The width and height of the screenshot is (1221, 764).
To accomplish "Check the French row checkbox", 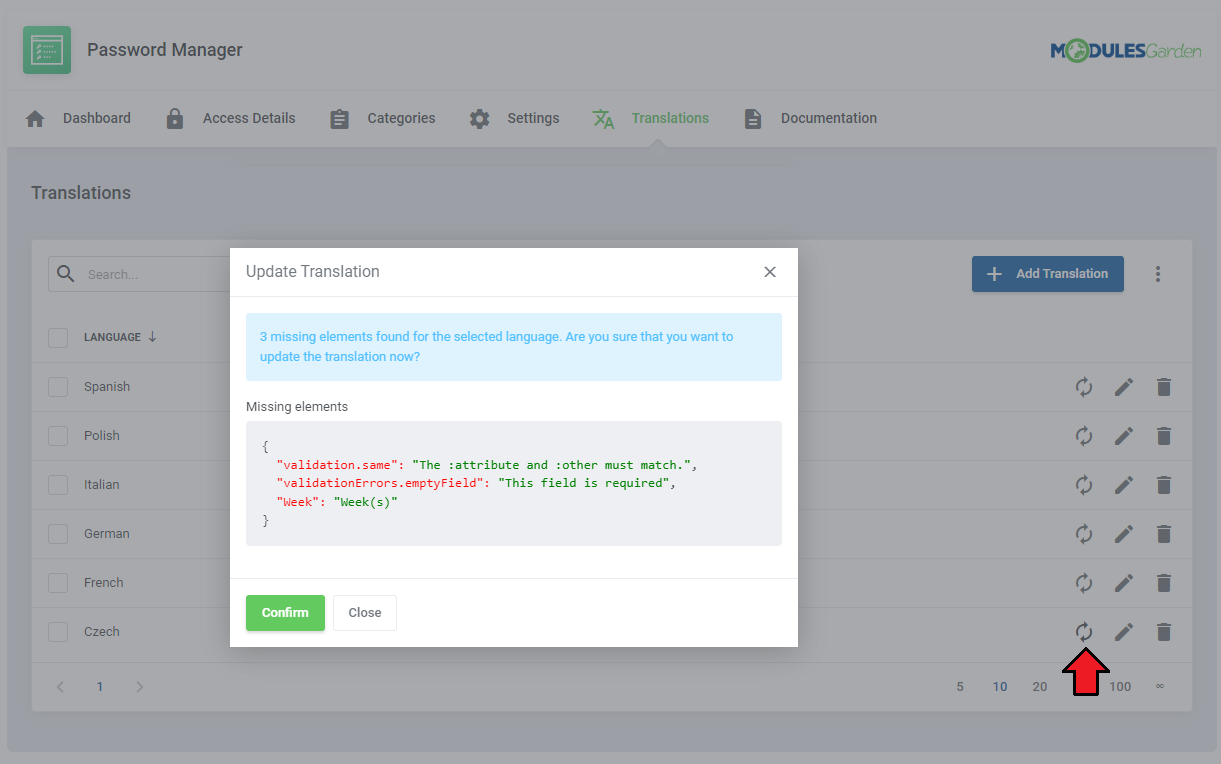I will [x=58, y=583].
